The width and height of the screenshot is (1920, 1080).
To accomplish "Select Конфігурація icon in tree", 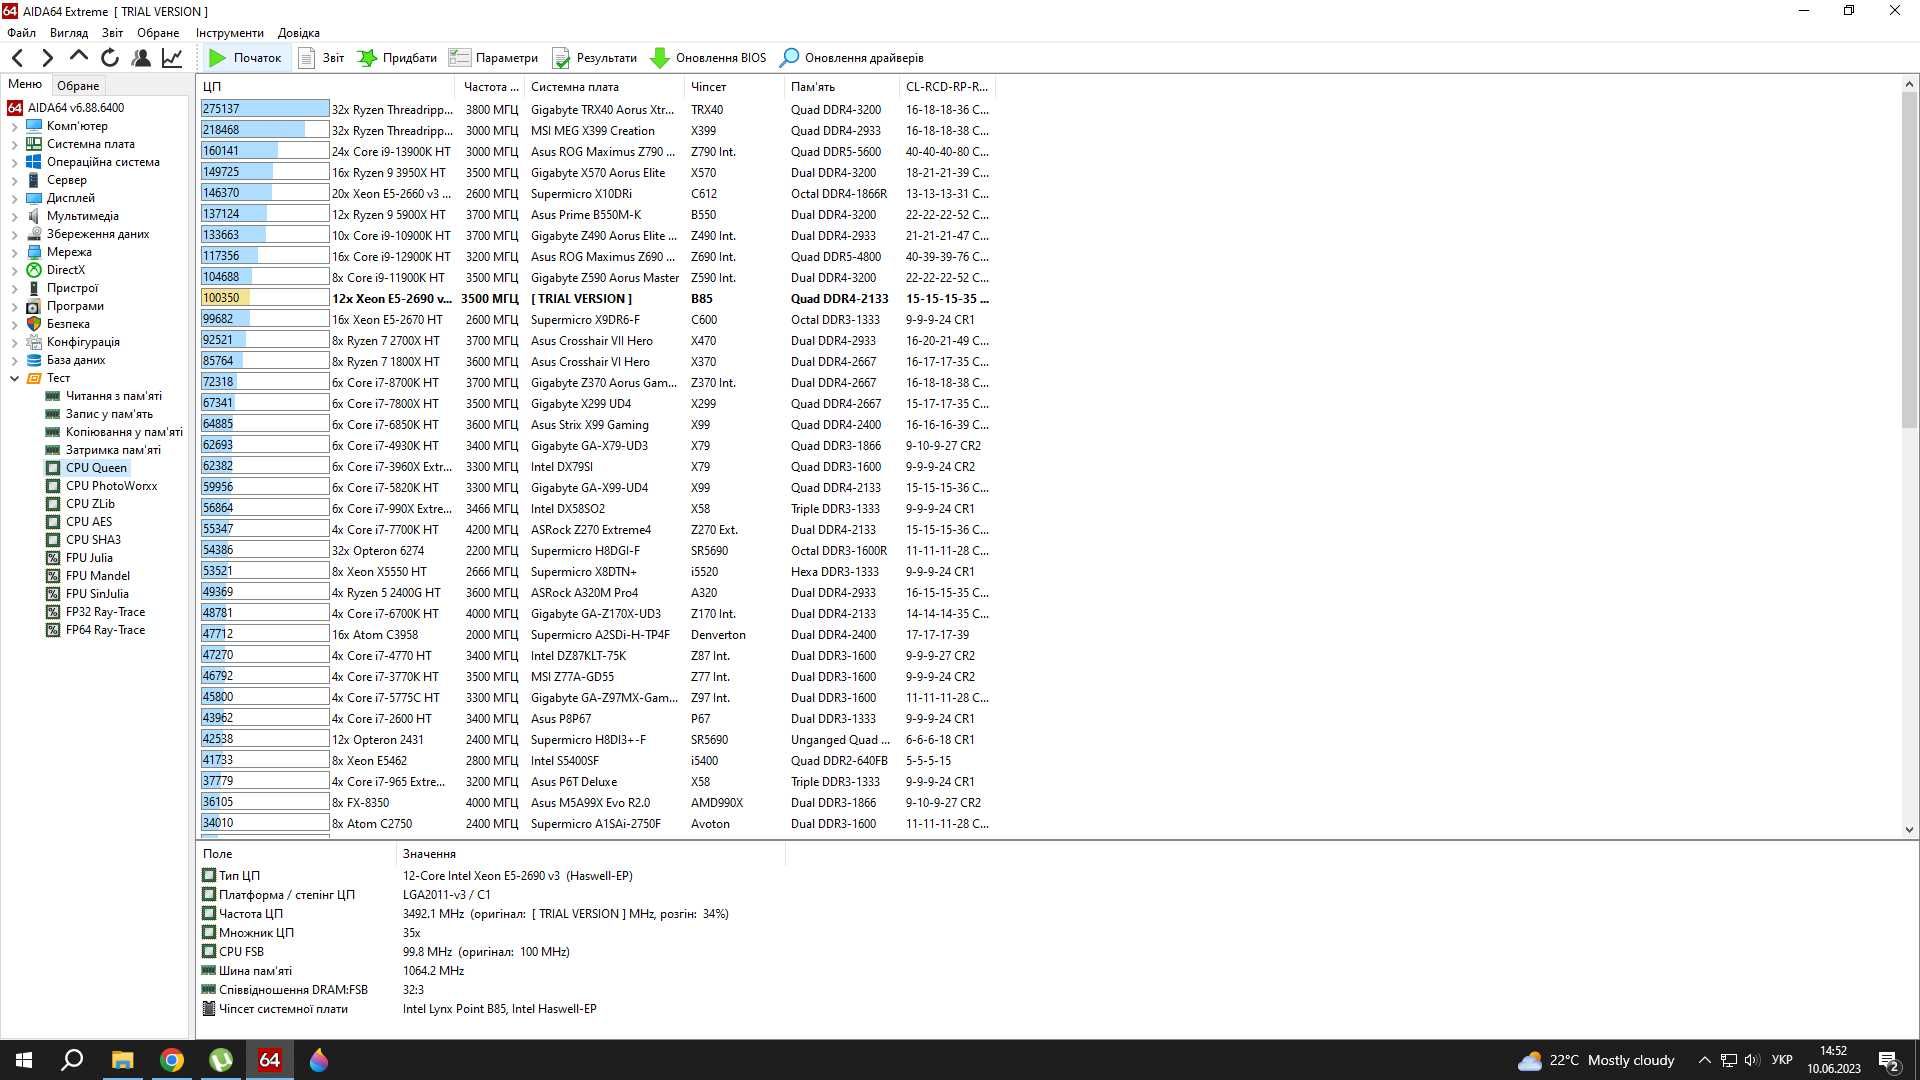I will [x=34, y=342].
